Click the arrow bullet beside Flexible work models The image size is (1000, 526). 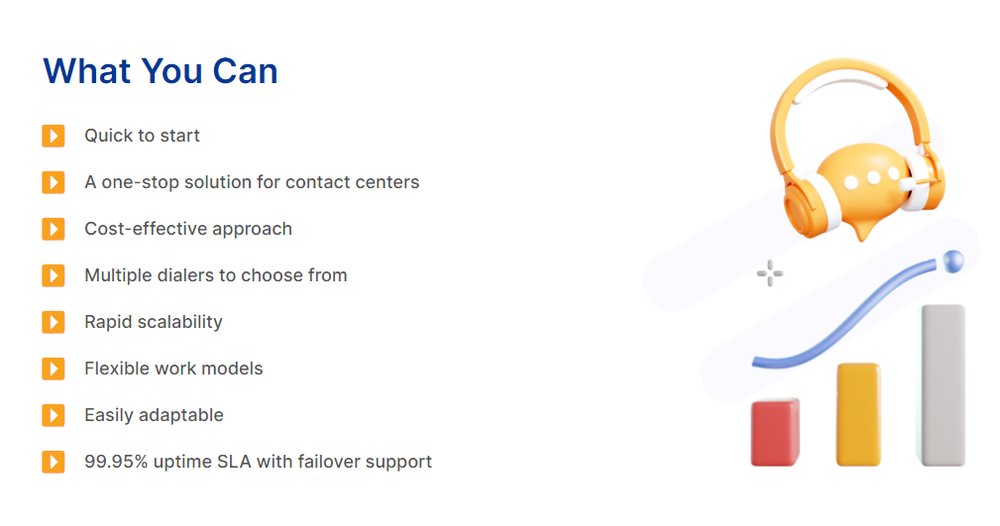click(x=54, y=369)
